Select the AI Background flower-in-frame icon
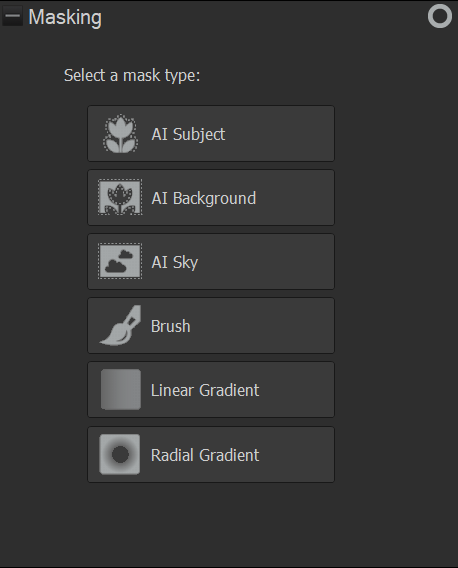458x568 pixels. pos(120,197)
